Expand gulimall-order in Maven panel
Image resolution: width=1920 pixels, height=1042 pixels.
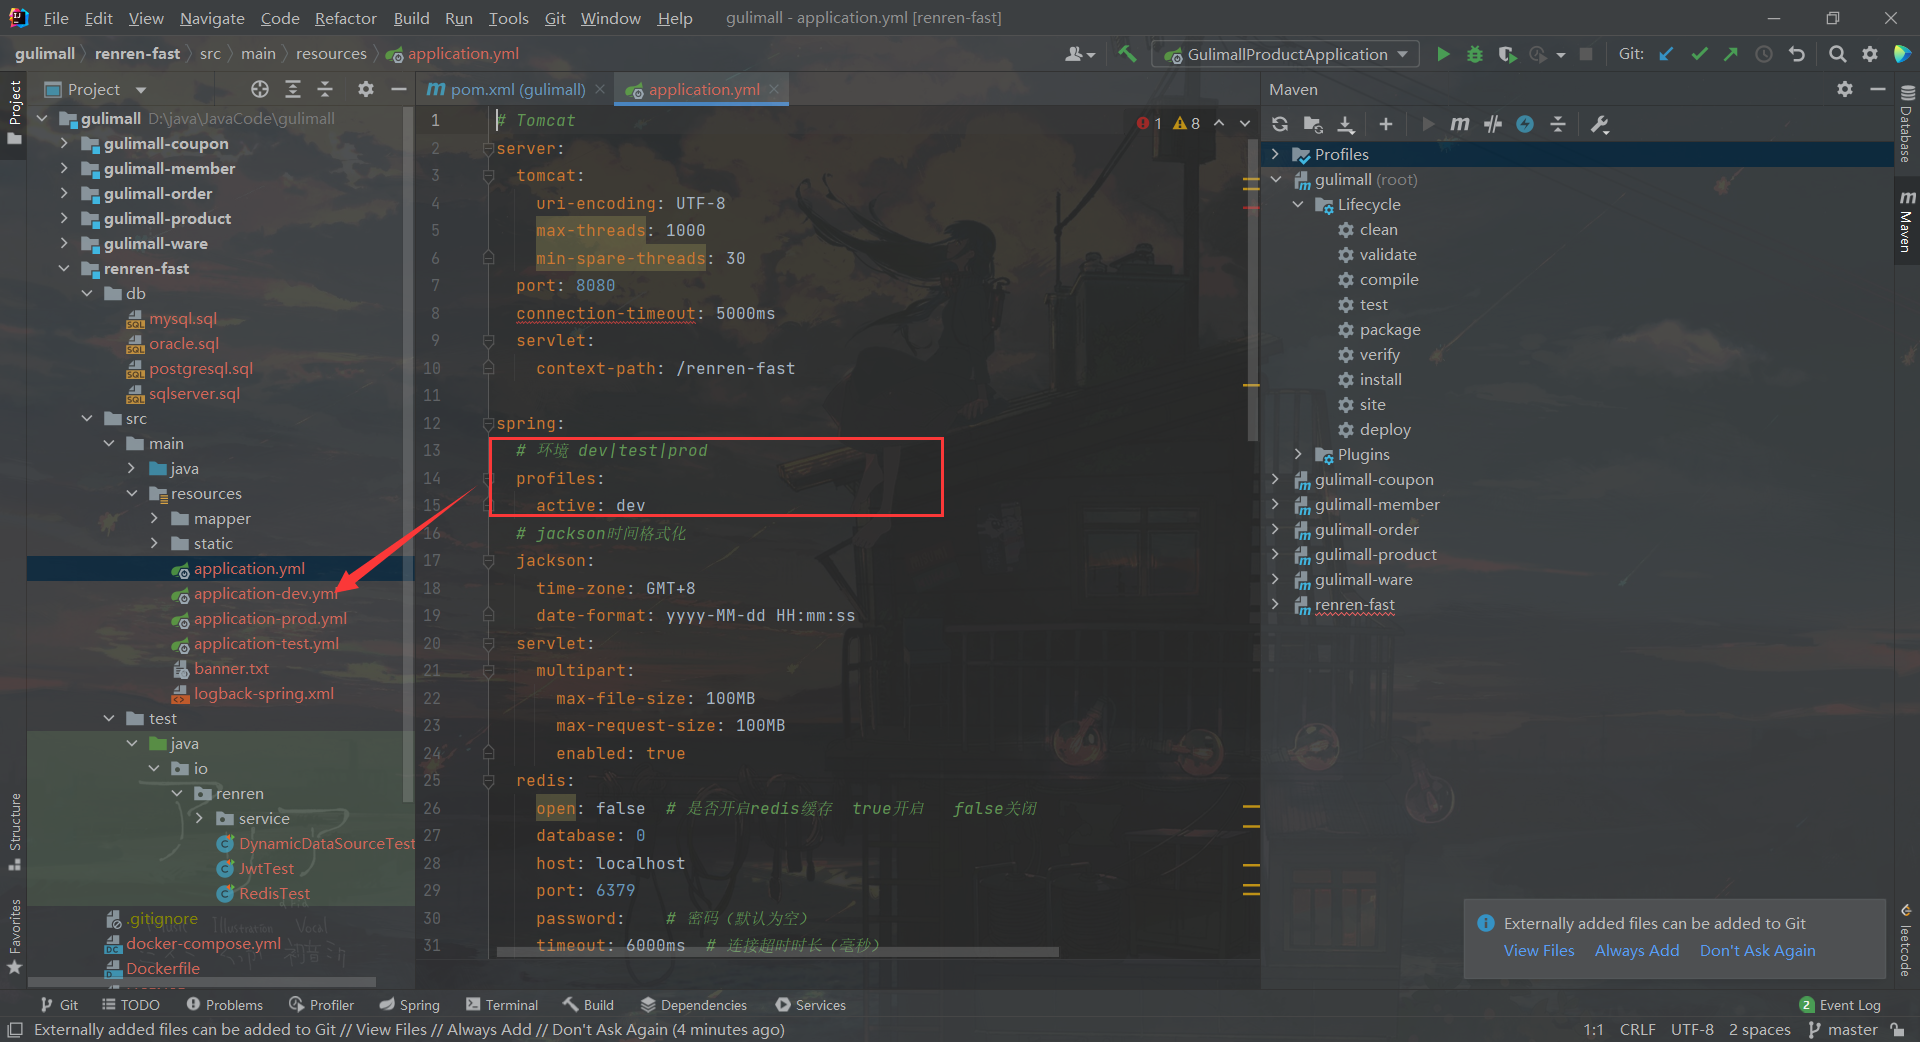click(1275, 529)
